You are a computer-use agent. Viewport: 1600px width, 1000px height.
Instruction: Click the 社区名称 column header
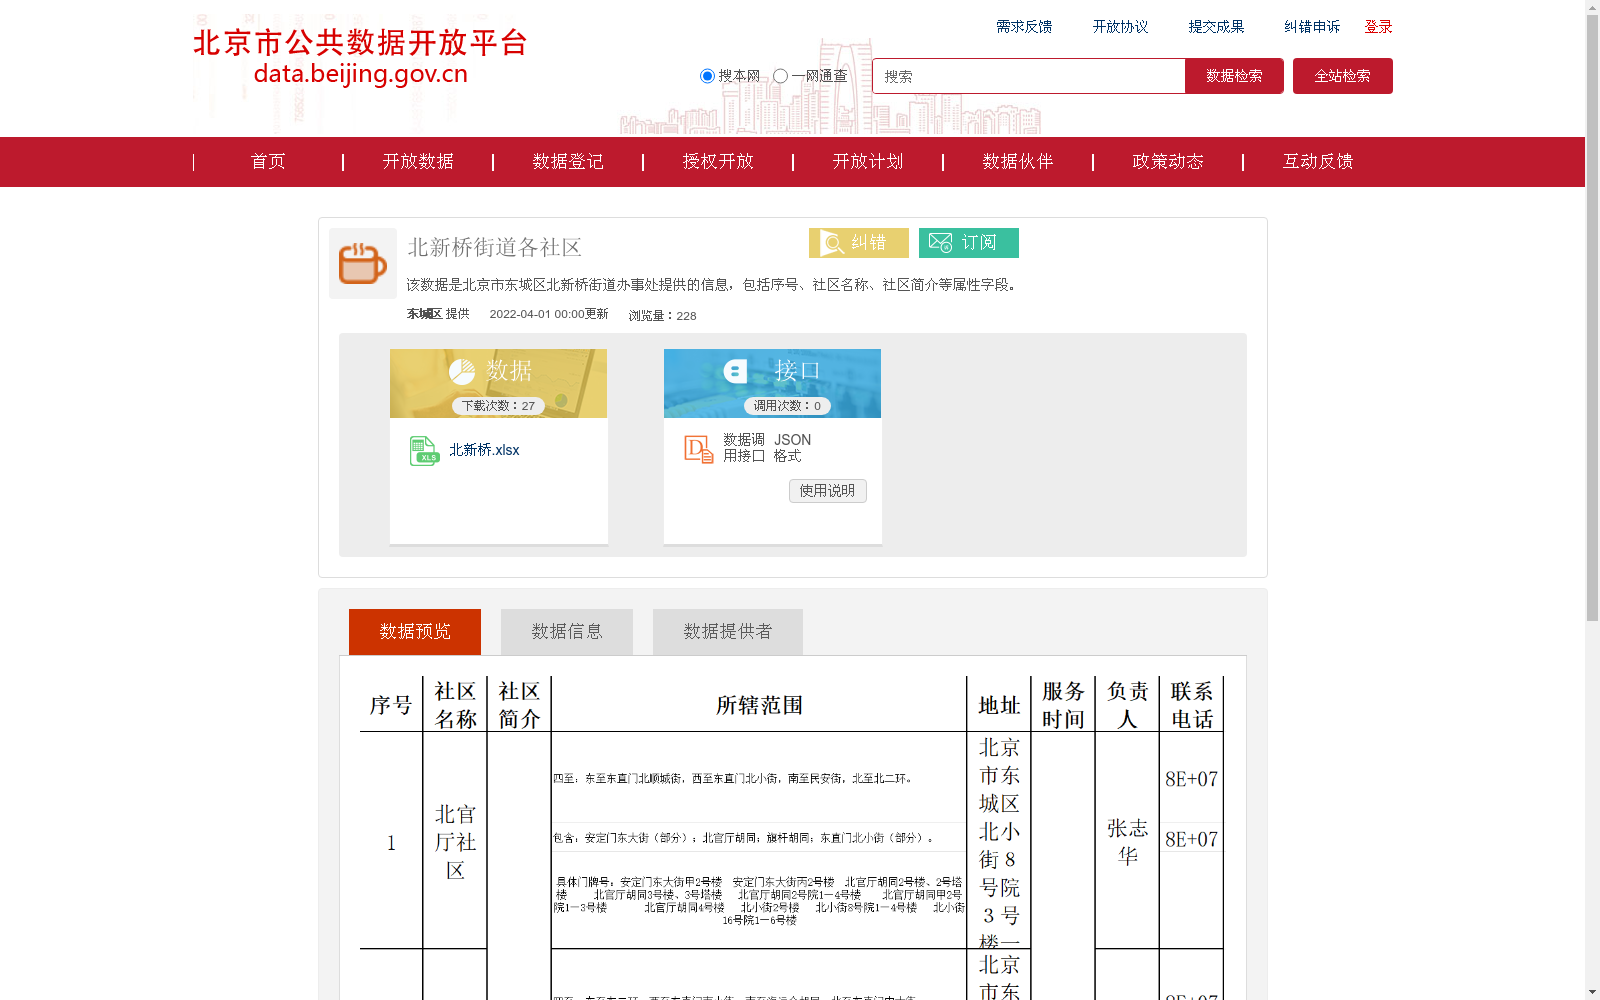pyautogui.click(x=455, y=706)
